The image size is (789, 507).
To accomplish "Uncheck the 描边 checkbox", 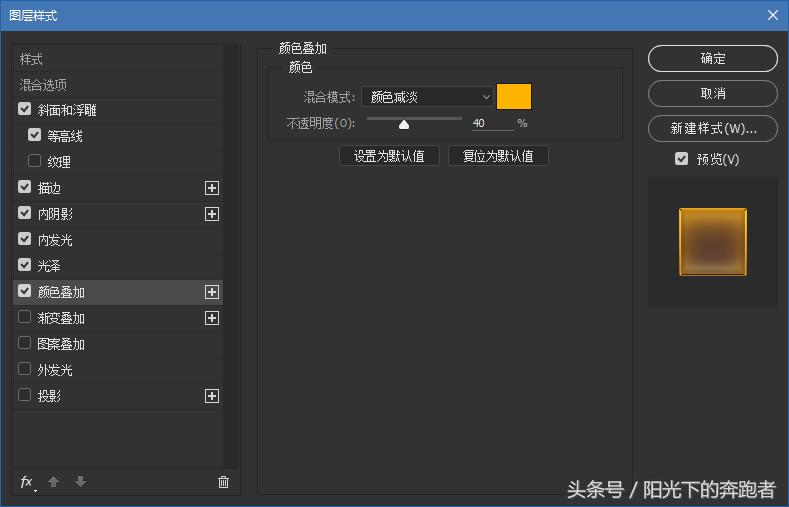I will 24,187.
